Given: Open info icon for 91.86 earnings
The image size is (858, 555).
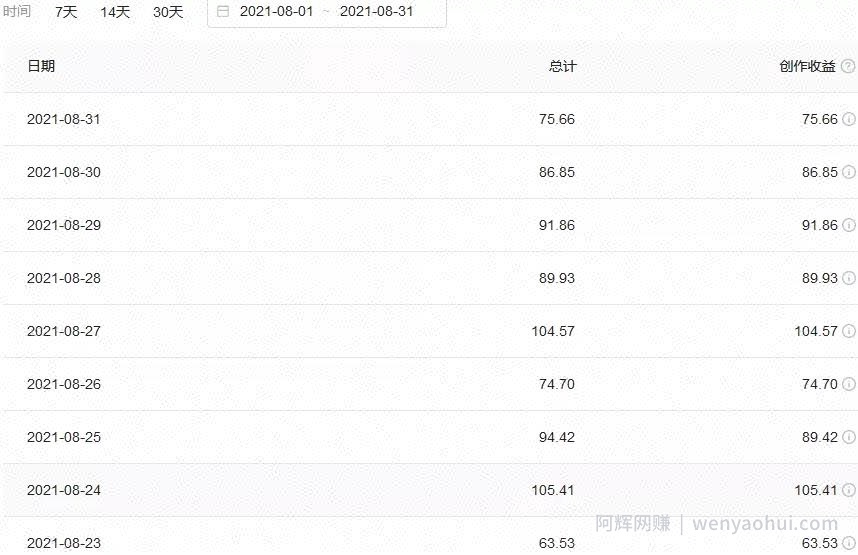Looking at the screenshot, I should 849,225.
